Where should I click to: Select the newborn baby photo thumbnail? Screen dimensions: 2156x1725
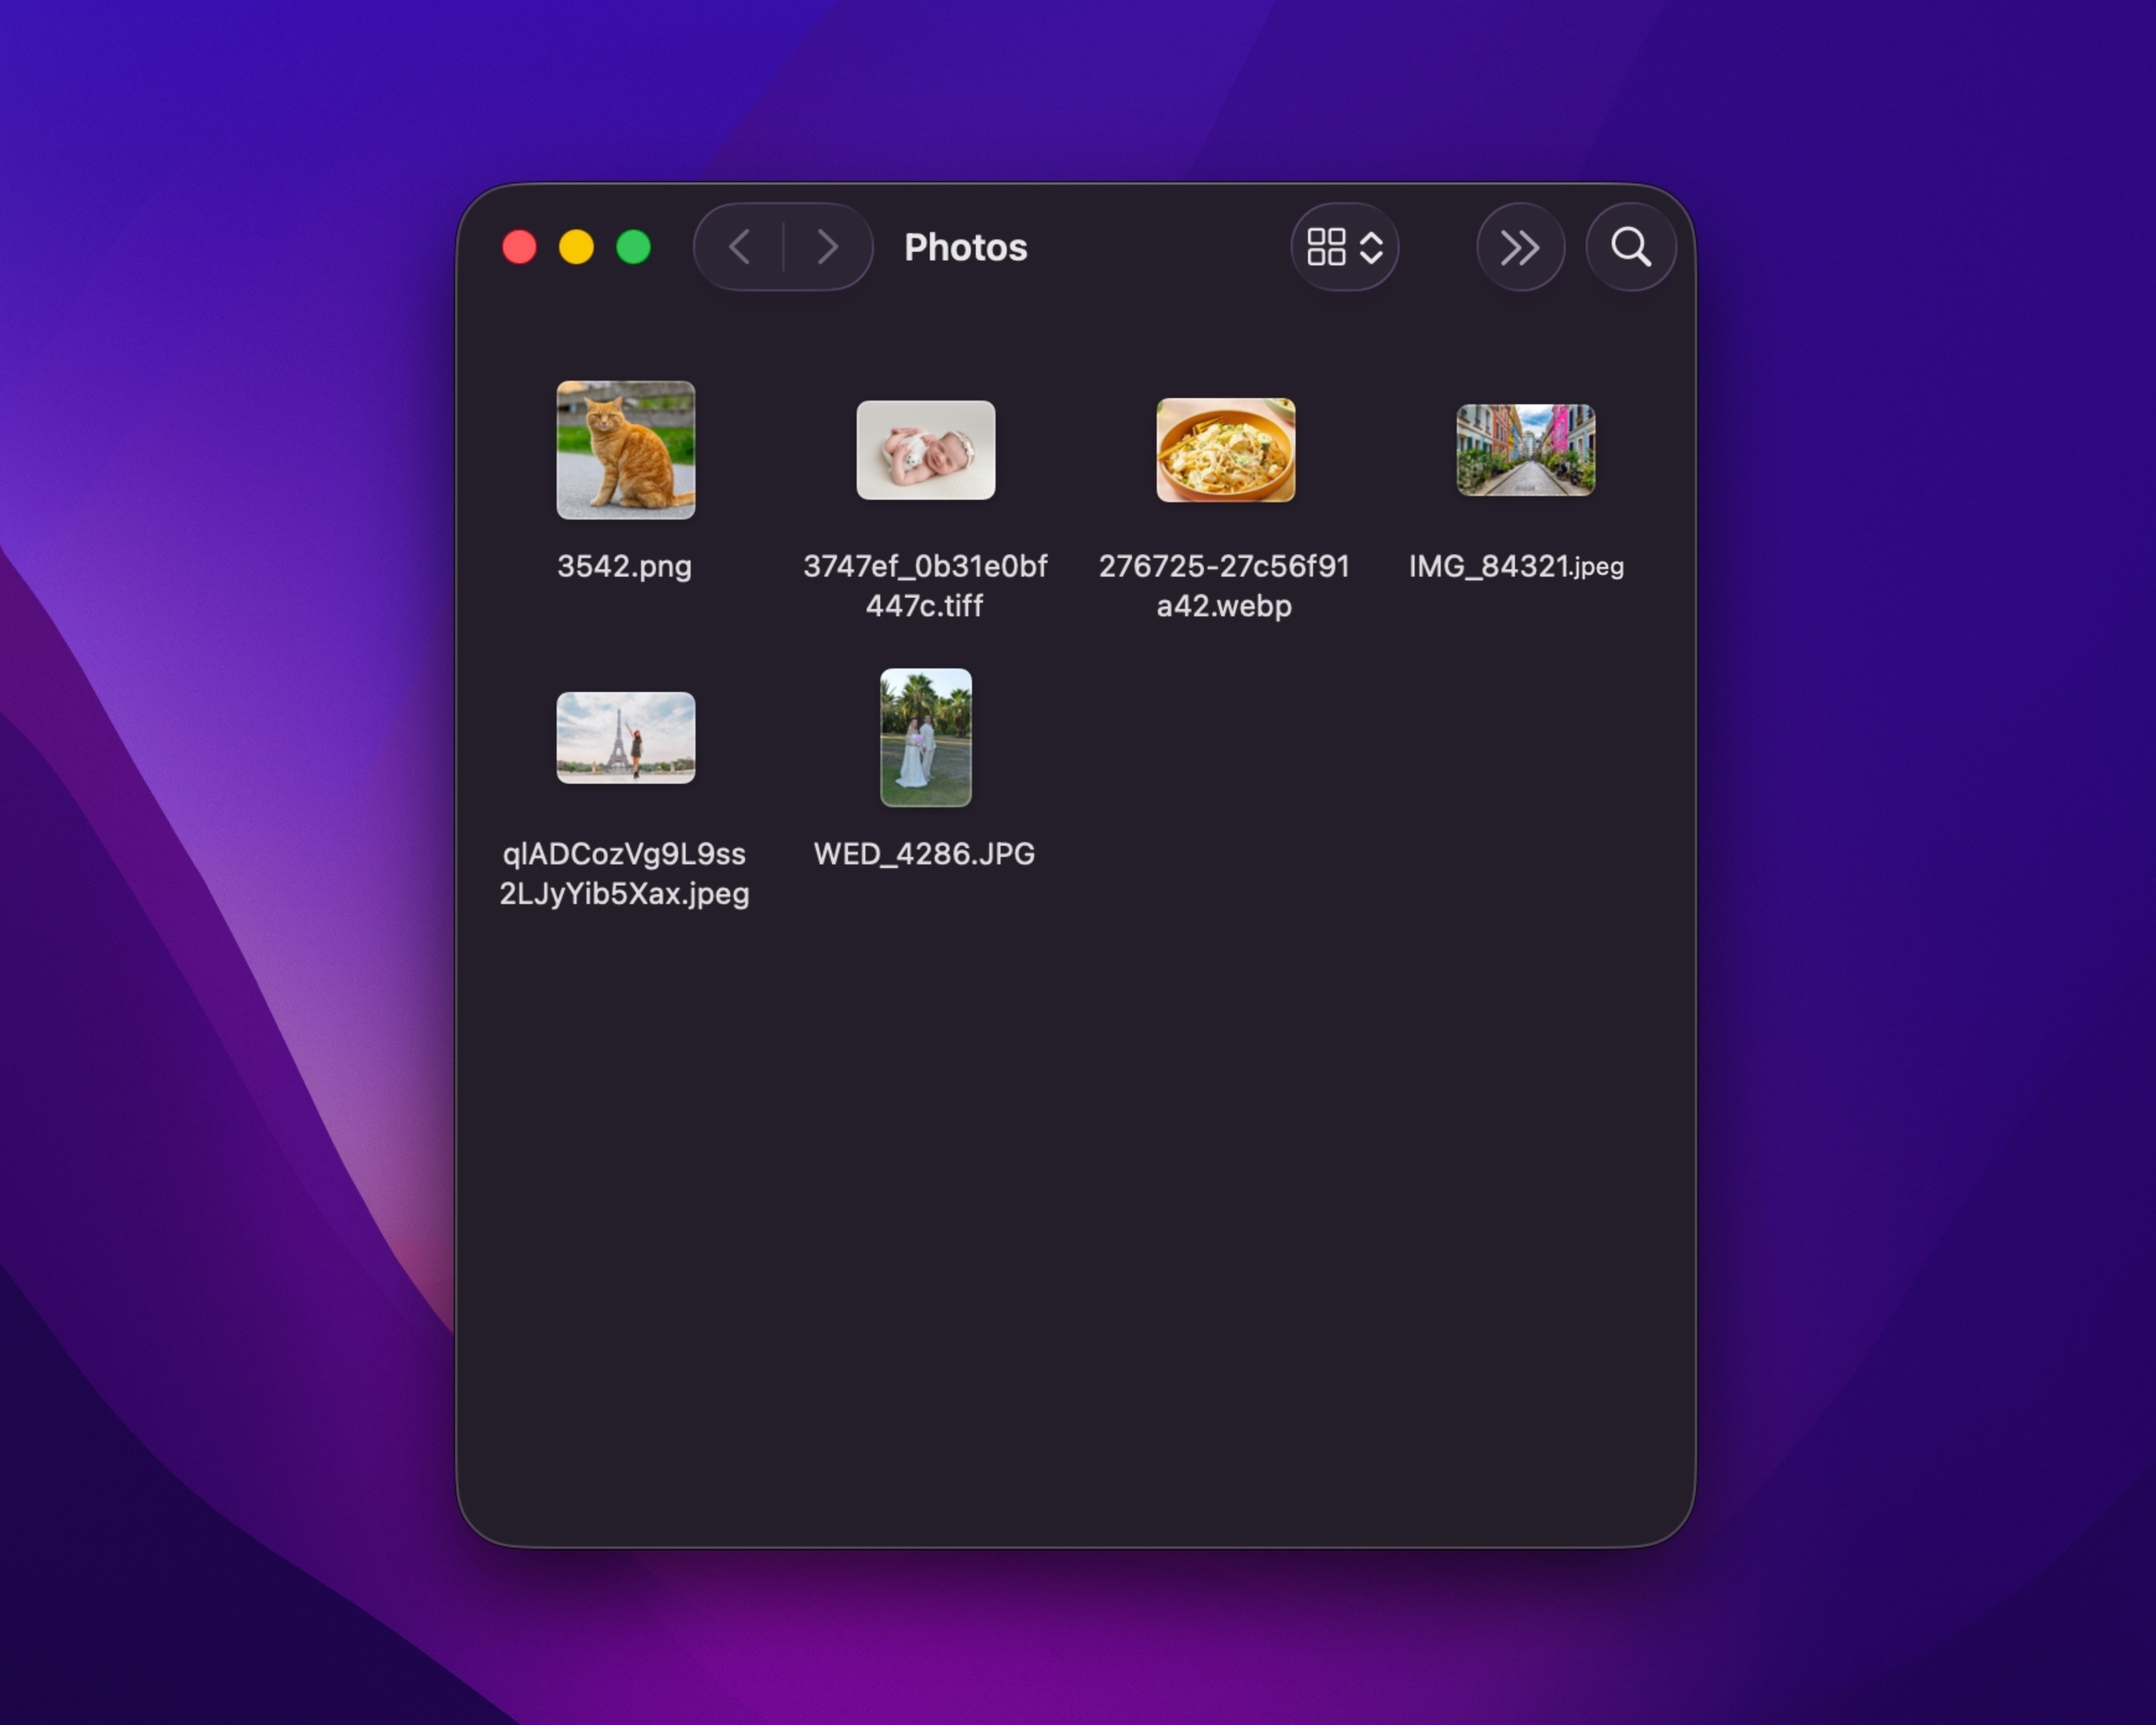tap(925, 450)
